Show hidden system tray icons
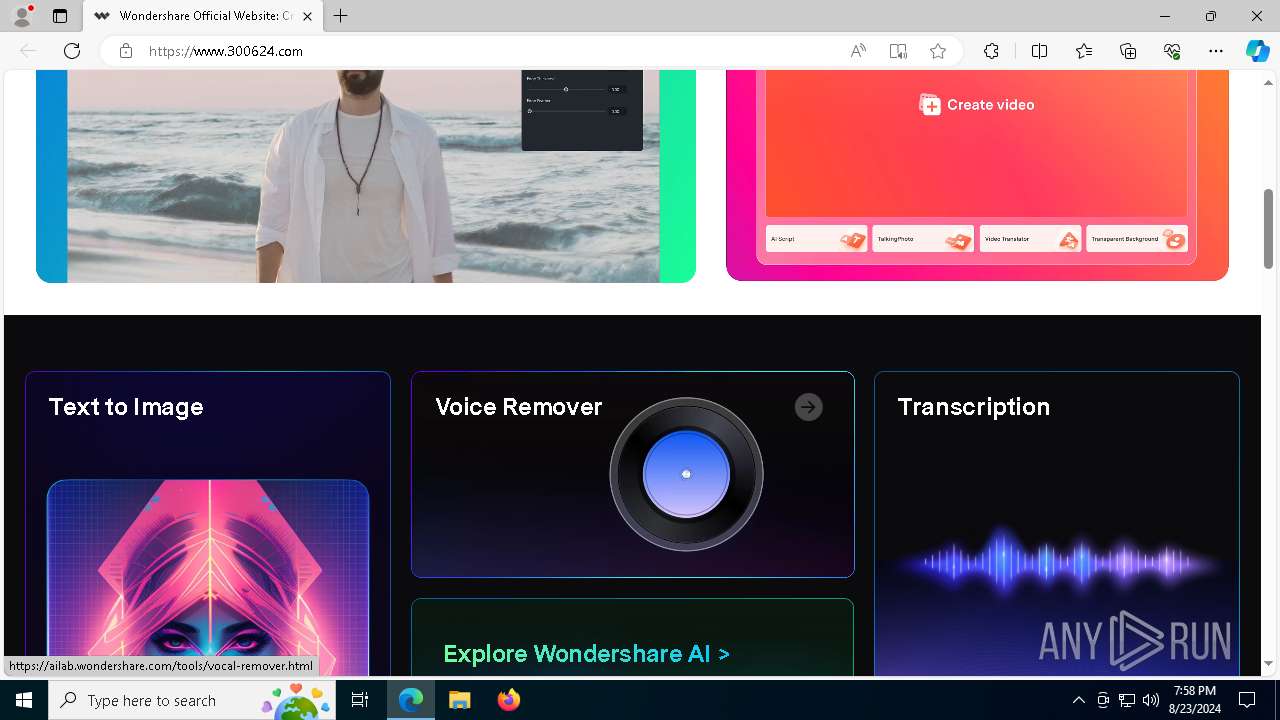The width and height of the screenshot is (1280, 720). 1078,700
